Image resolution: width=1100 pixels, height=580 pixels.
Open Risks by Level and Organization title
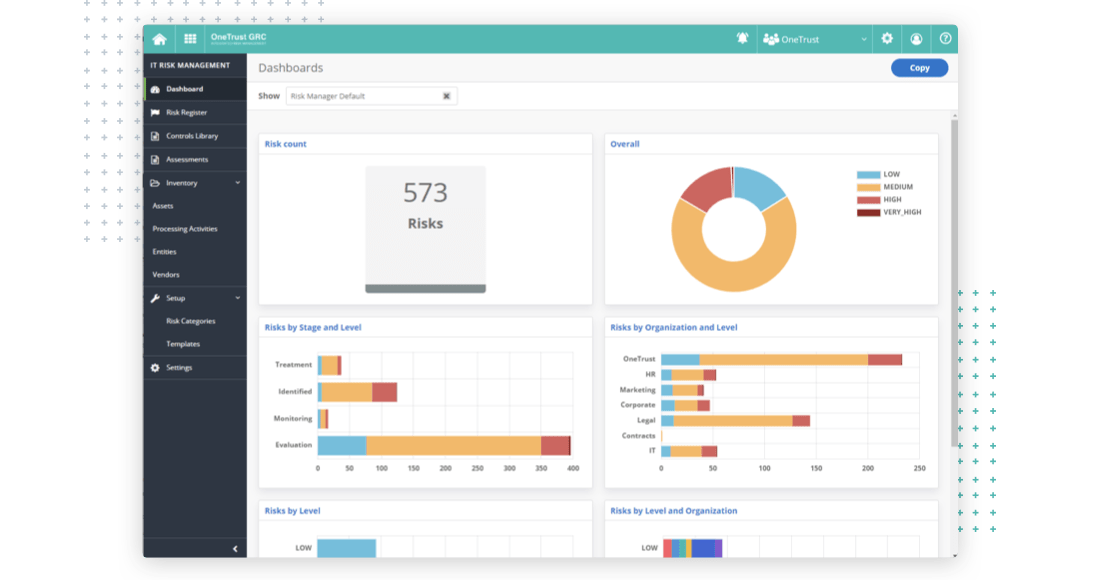point(673,511)
